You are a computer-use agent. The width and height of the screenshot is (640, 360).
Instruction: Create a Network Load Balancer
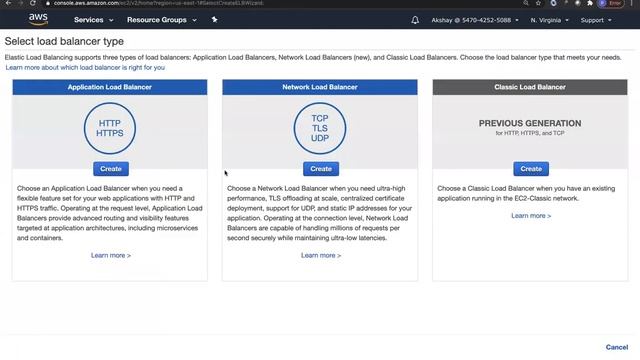click(321, 169)
